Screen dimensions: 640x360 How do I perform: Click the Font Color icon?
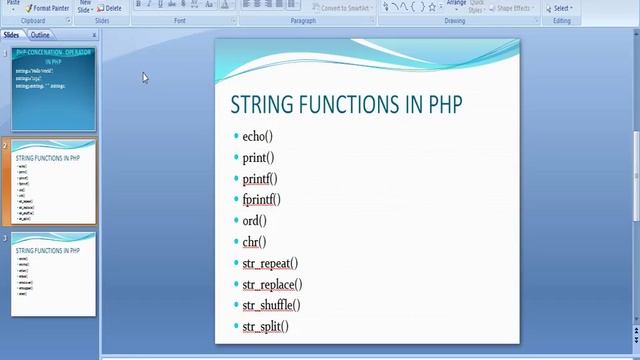(224, 4)
